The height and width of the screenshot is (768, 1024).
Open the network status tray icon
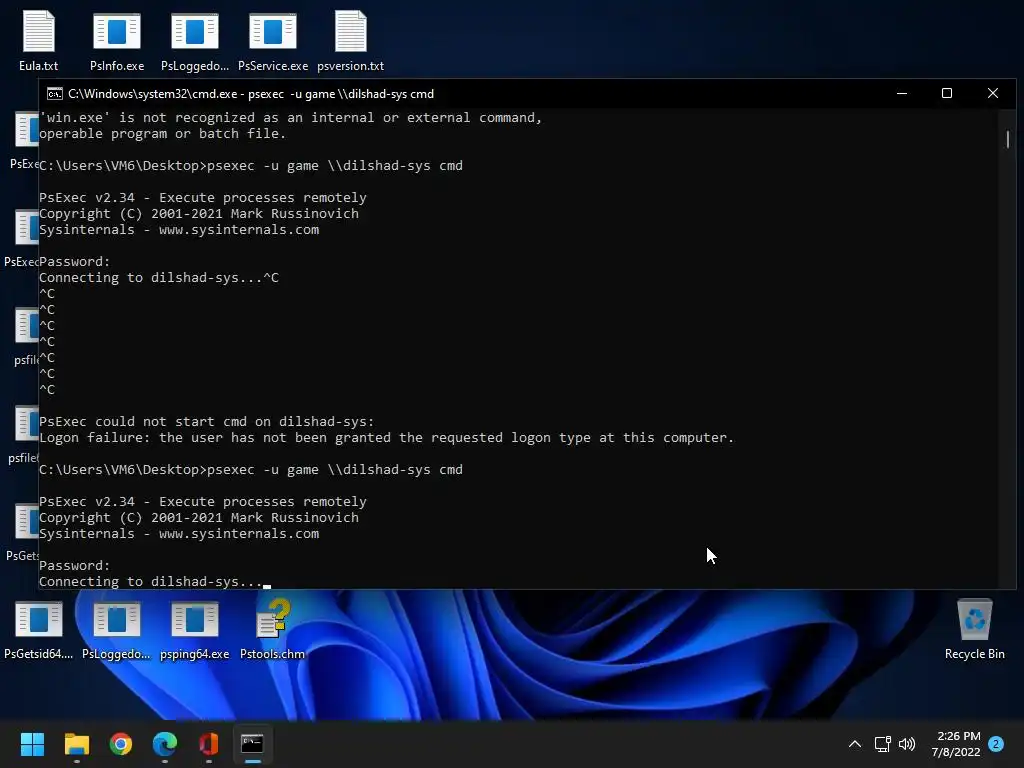(x=883, y=744)
